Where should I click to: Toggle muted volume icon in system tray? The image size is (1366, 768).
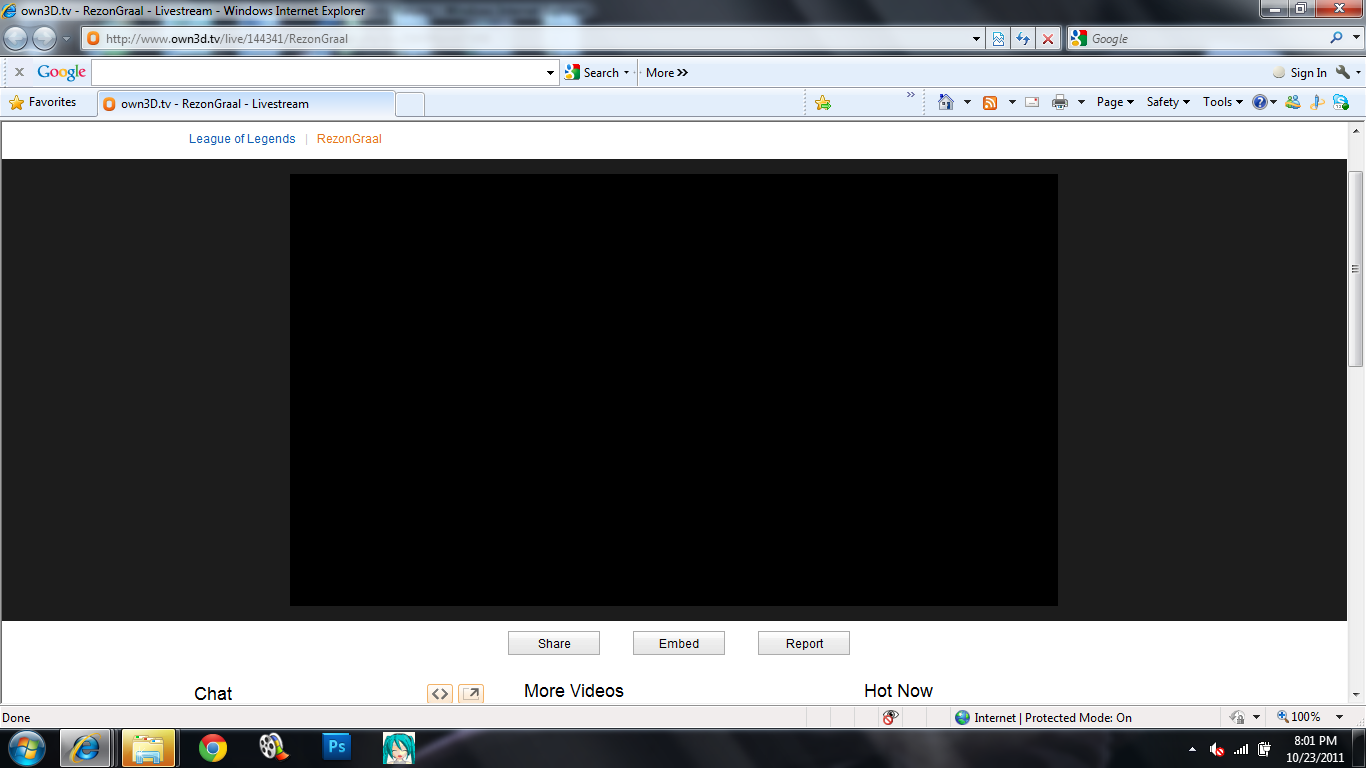click(x=1217, y=749)
